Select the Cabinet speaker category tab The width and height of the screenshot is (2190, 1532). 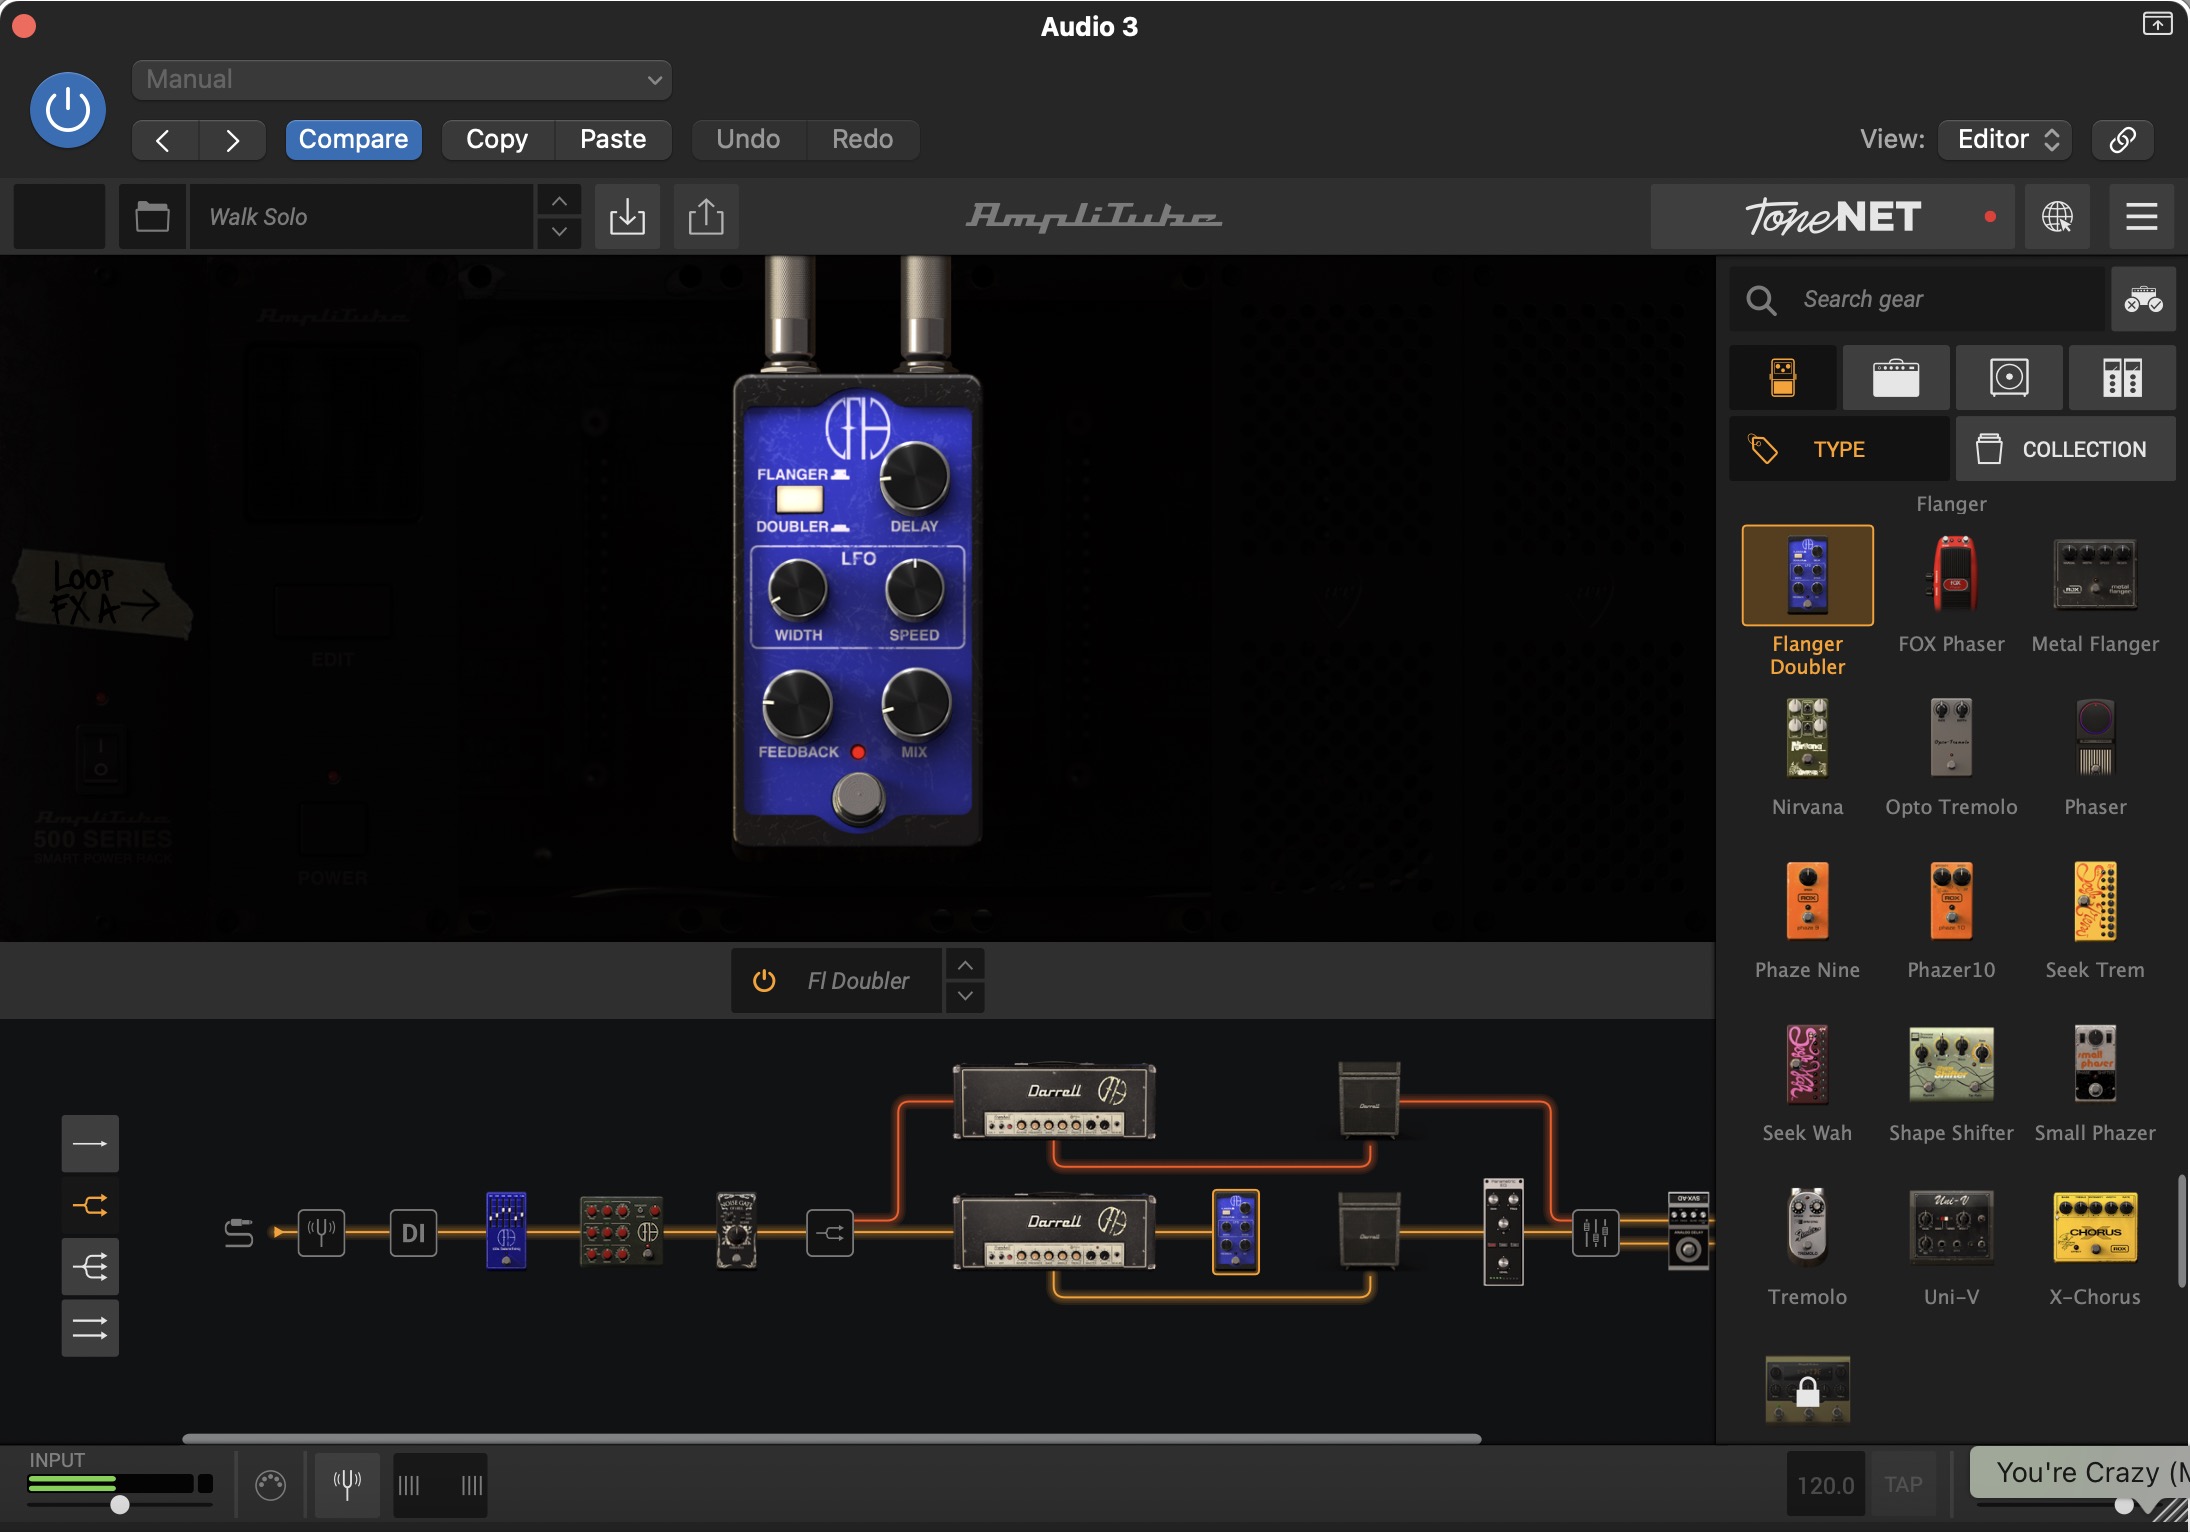[2009, 378]
